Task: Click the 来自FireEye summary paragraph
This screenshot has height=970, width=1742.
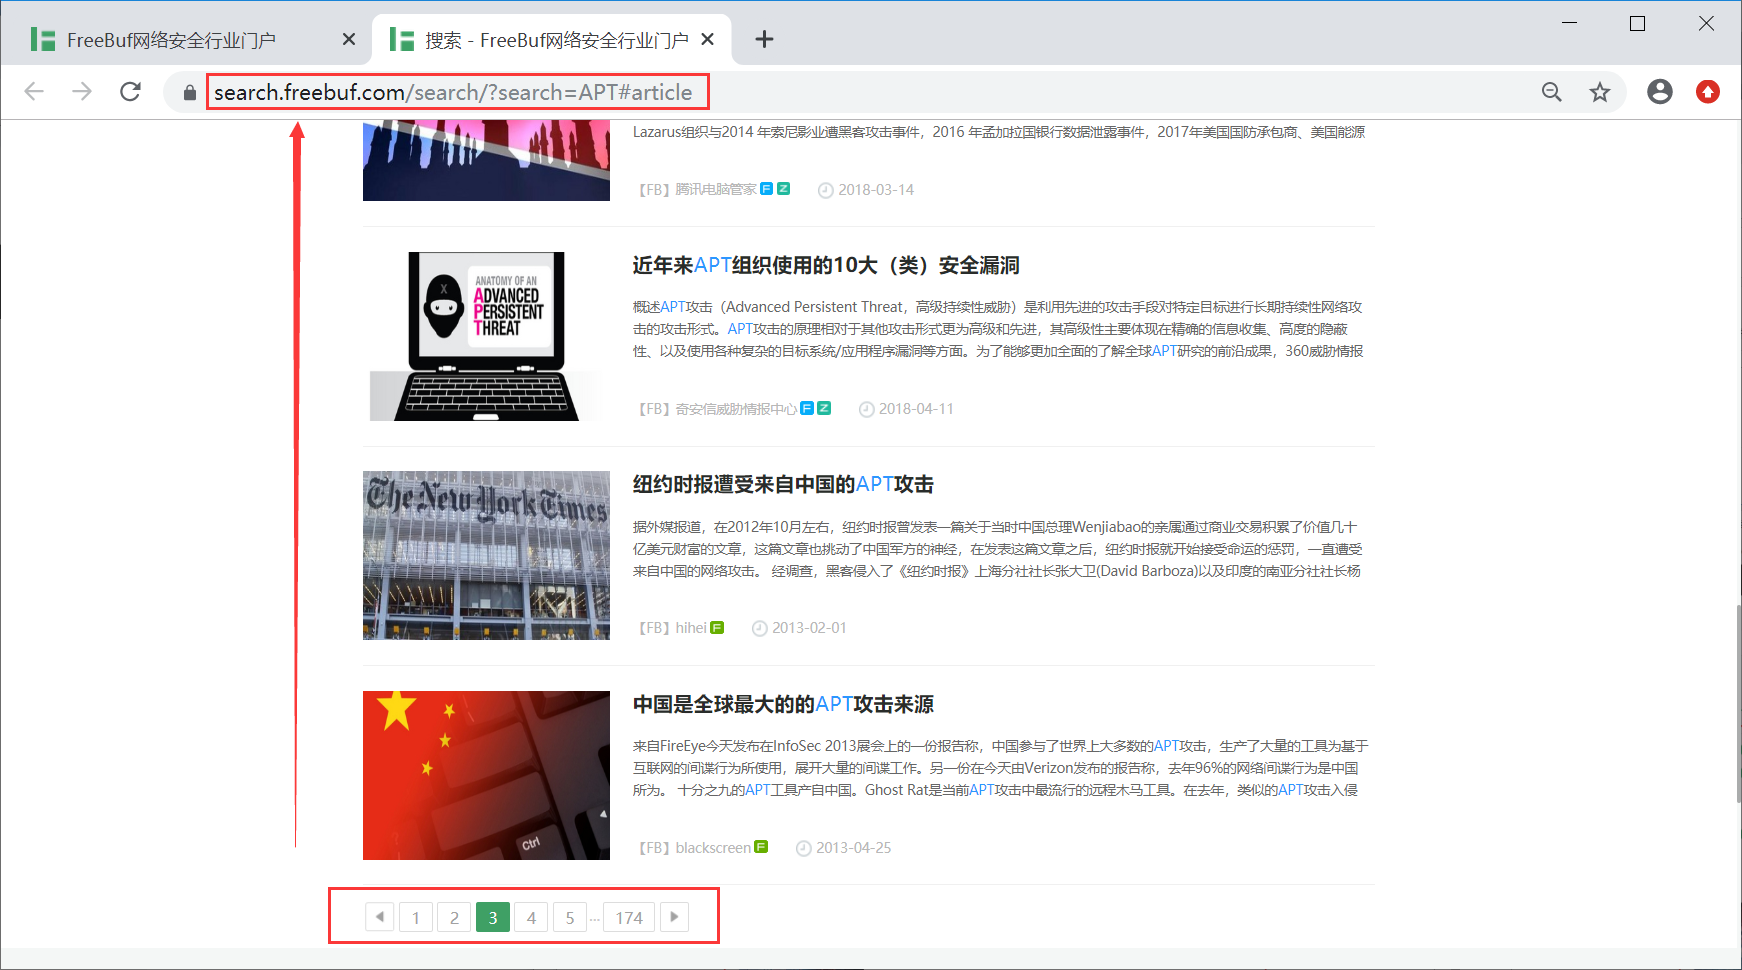Action: coord(1000,768)
